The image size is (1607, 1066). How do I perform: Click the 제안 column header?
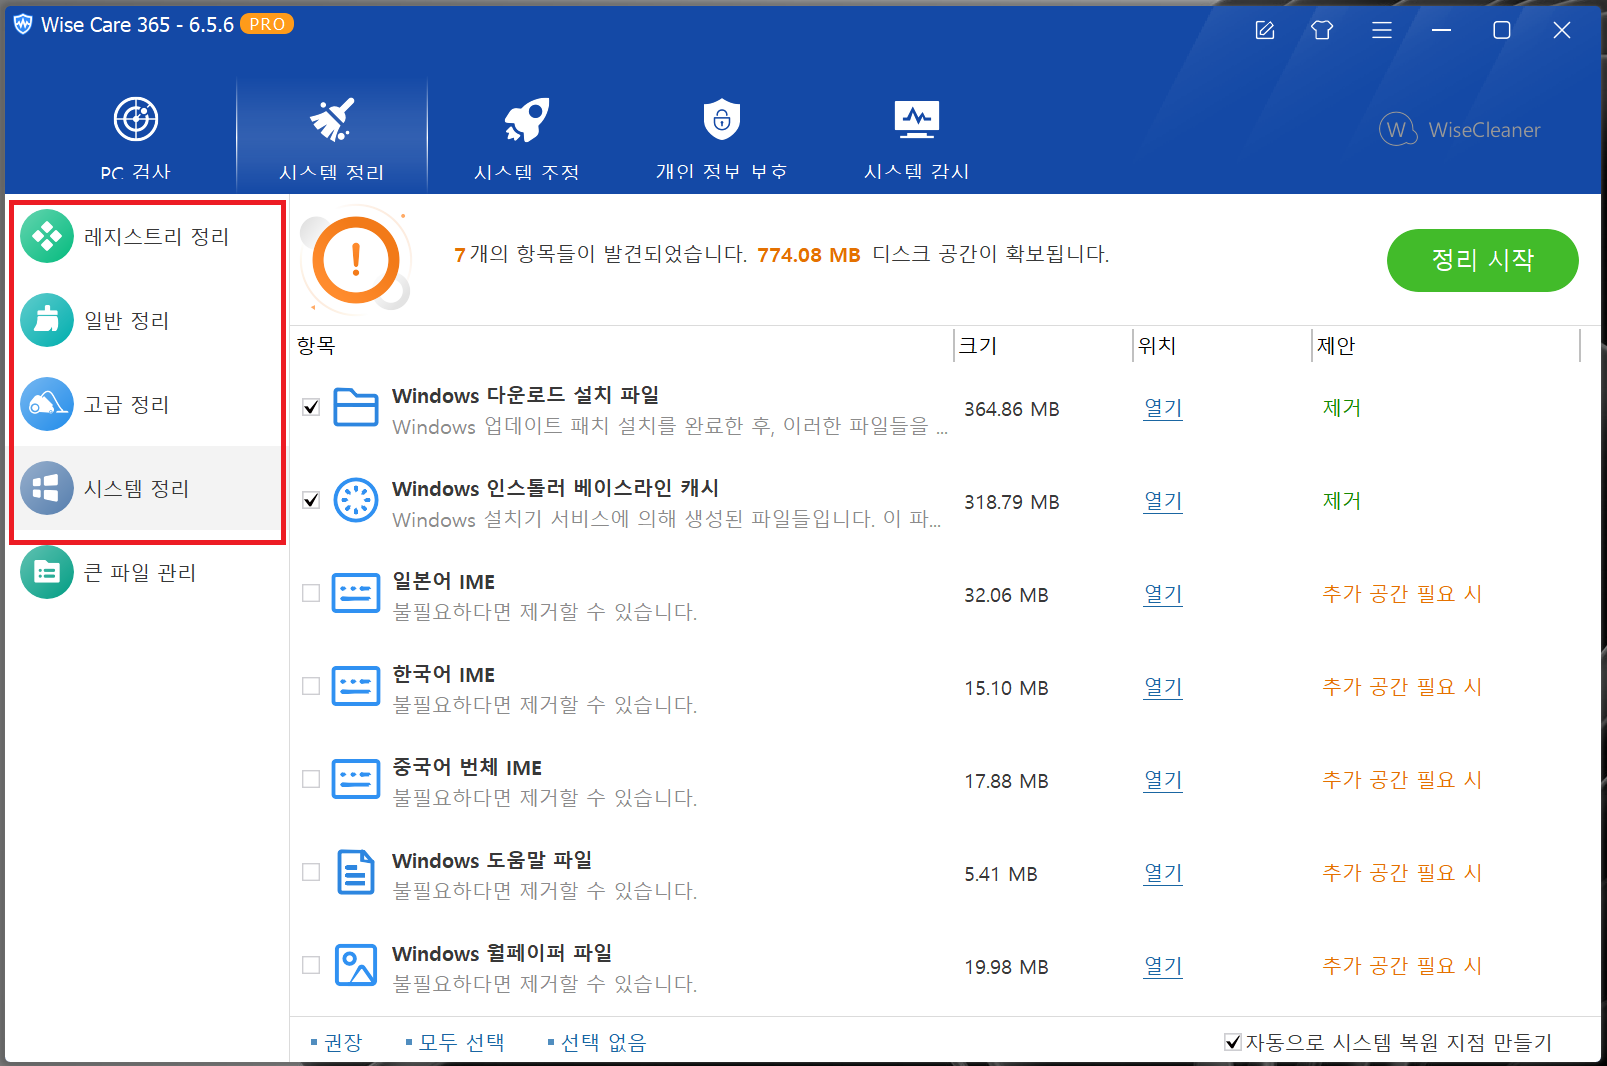pyautogui.click(x=1336, y=346)
